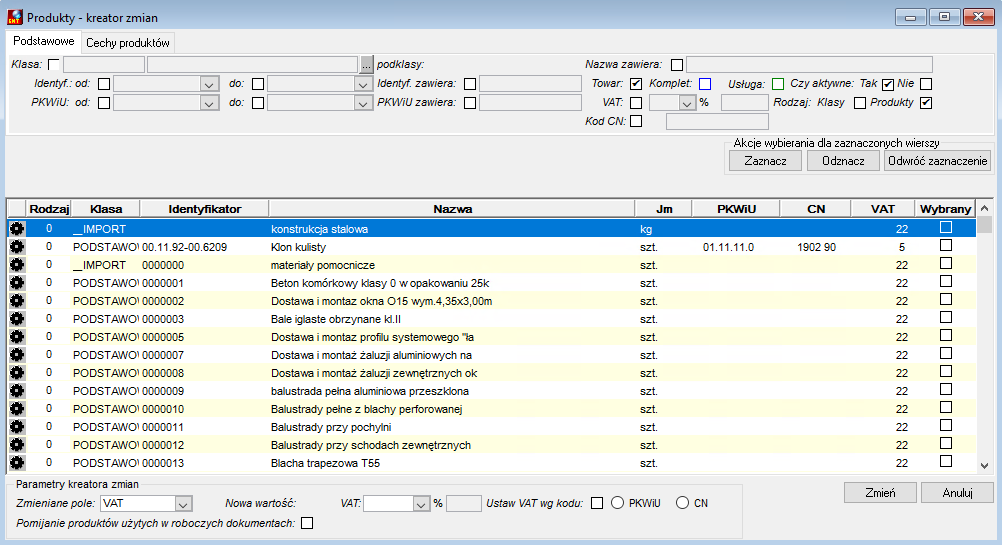Screen dimensions: 1002x545
Task: Open Identyf. od dropdown
Action: tap(209, 84)
